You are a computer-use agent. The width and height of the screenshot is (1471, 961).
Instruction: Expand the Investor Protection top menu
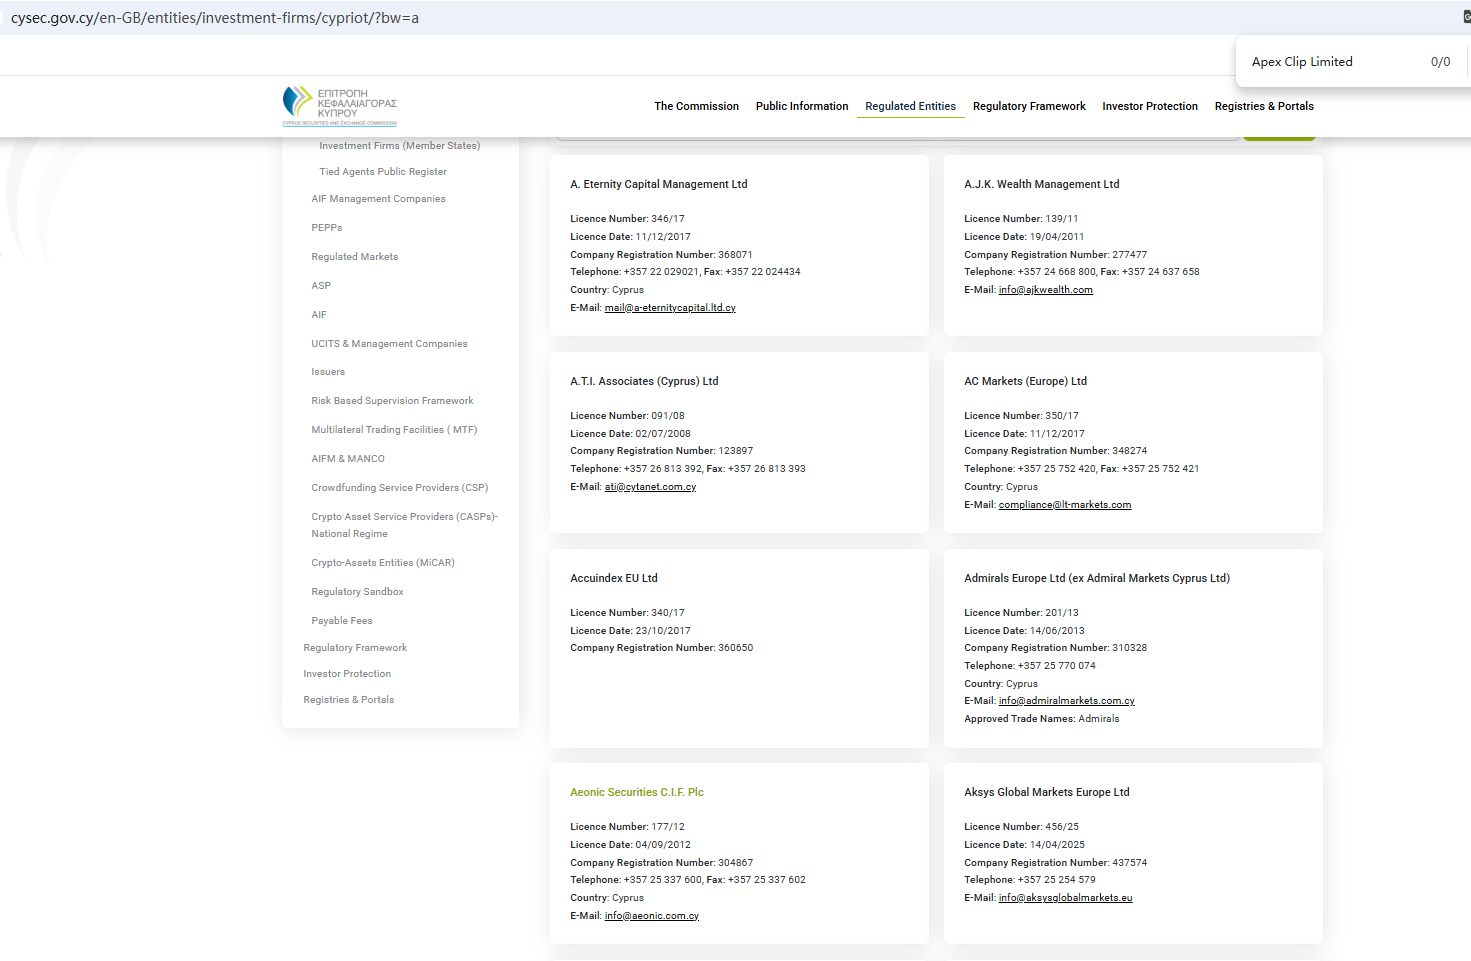point(1149,106)
